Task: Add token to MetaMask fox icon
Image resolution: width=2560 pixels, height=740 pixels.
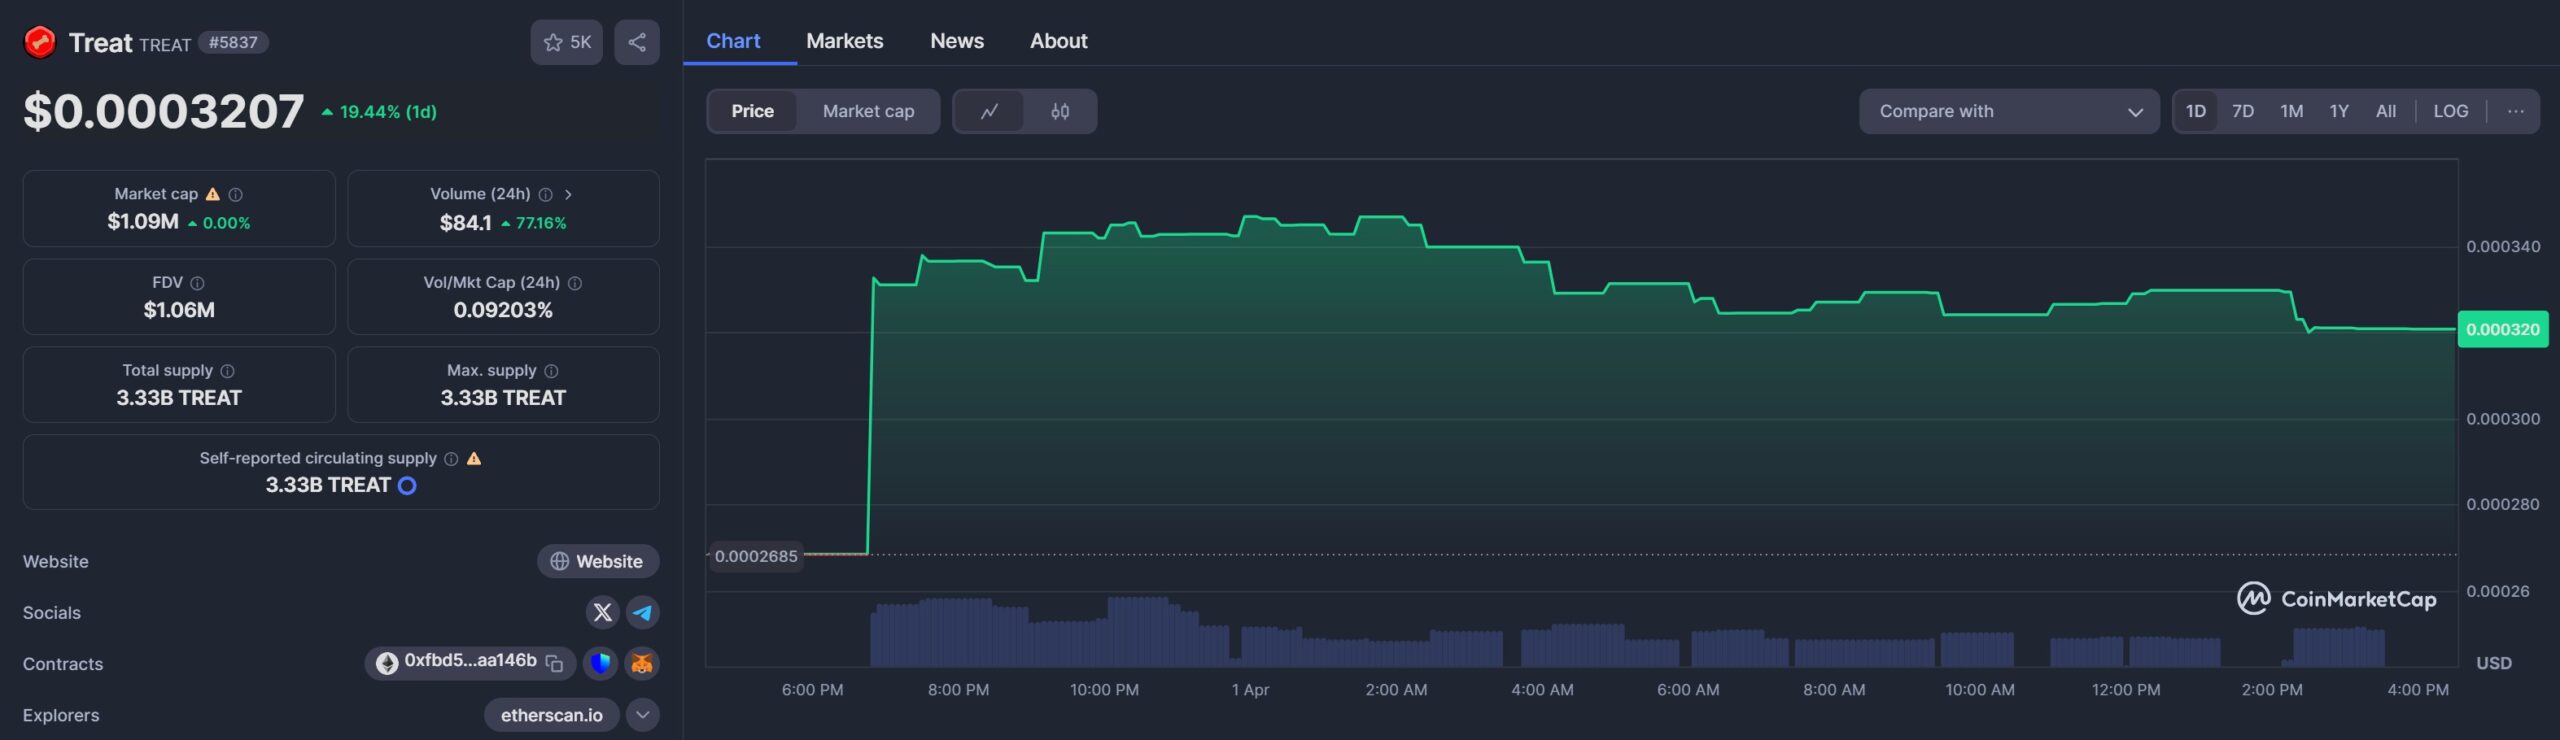Action: [x=642, y=662]
